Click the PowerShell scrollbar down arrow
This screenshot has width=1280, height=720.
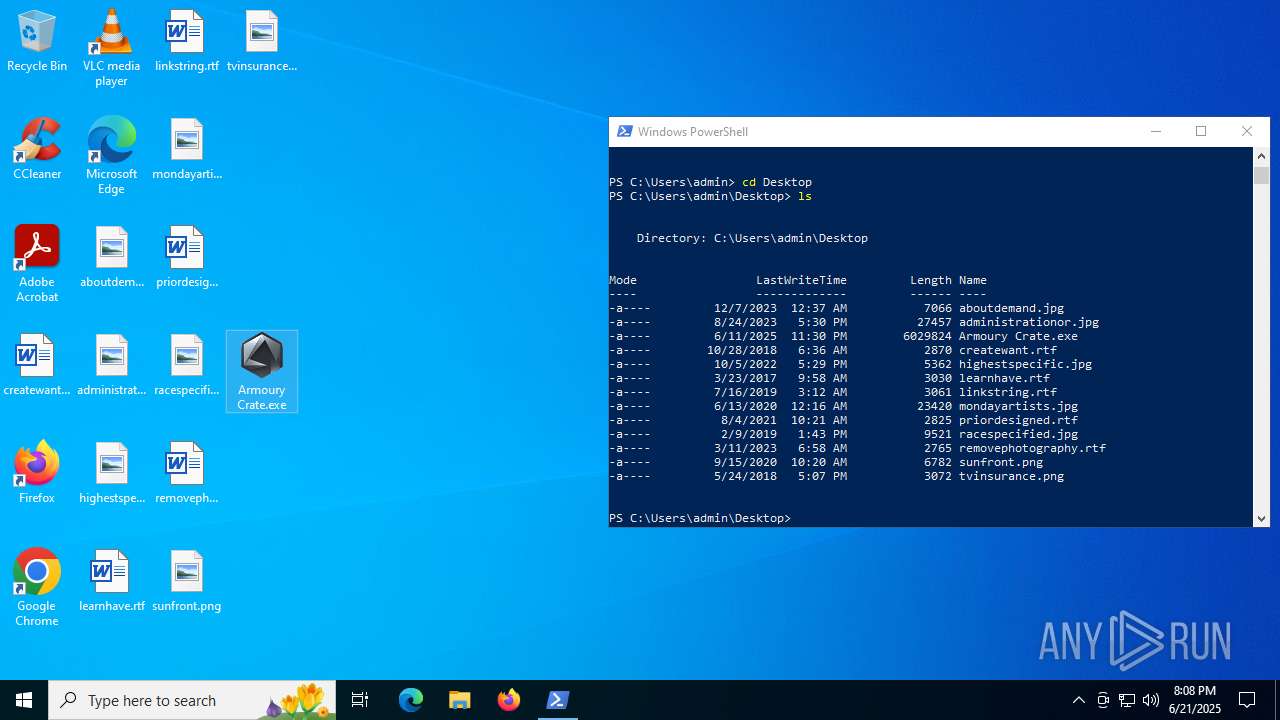(1261, 518)
